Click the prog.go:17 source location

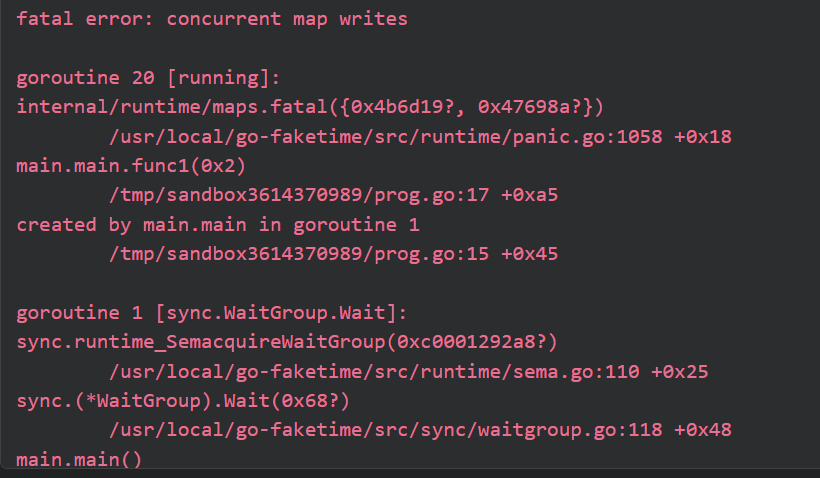(299, 195)
